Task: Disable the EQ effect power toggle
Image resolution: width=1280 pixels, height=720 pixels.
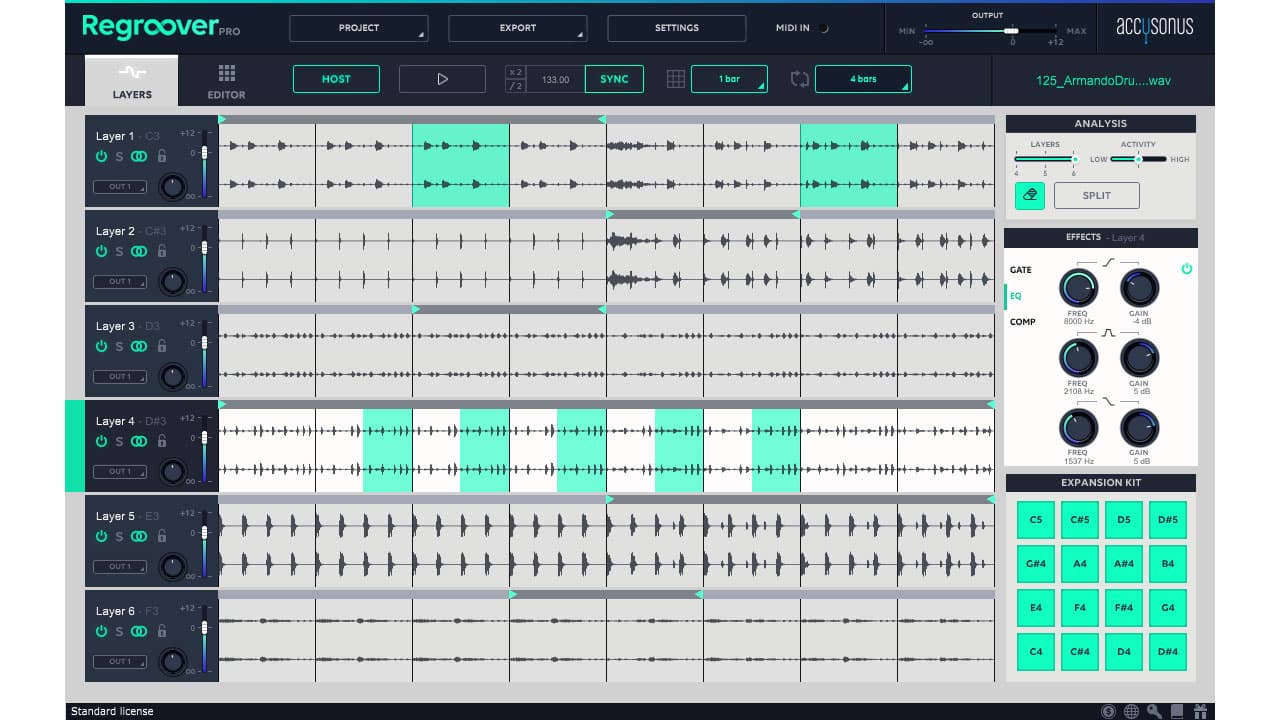Action: [x=1186, y=269]
